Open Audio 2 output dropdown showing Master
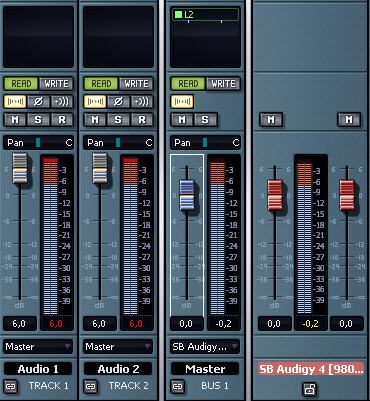 tap(118, 347)
